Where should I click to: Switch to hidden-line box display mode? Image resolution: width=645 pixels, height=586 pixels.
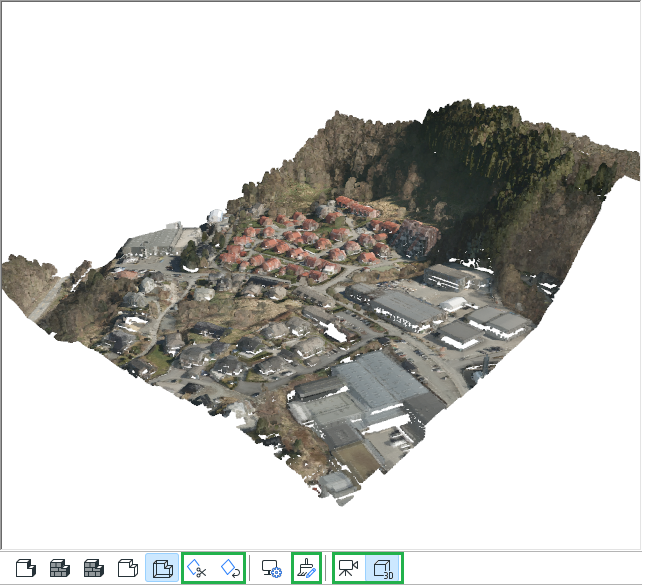pyautogui.click(x=127, y=569)
